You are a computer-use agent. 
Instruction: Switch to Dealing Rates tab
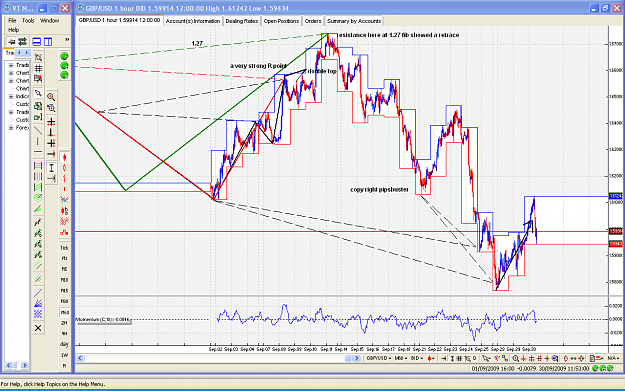242,21
